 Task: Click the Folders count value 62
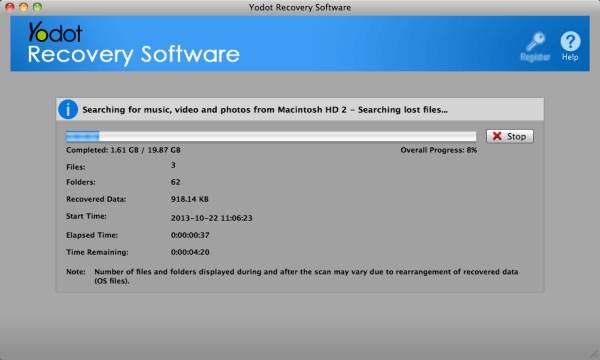pyautogui.click(x=175, y=182)
